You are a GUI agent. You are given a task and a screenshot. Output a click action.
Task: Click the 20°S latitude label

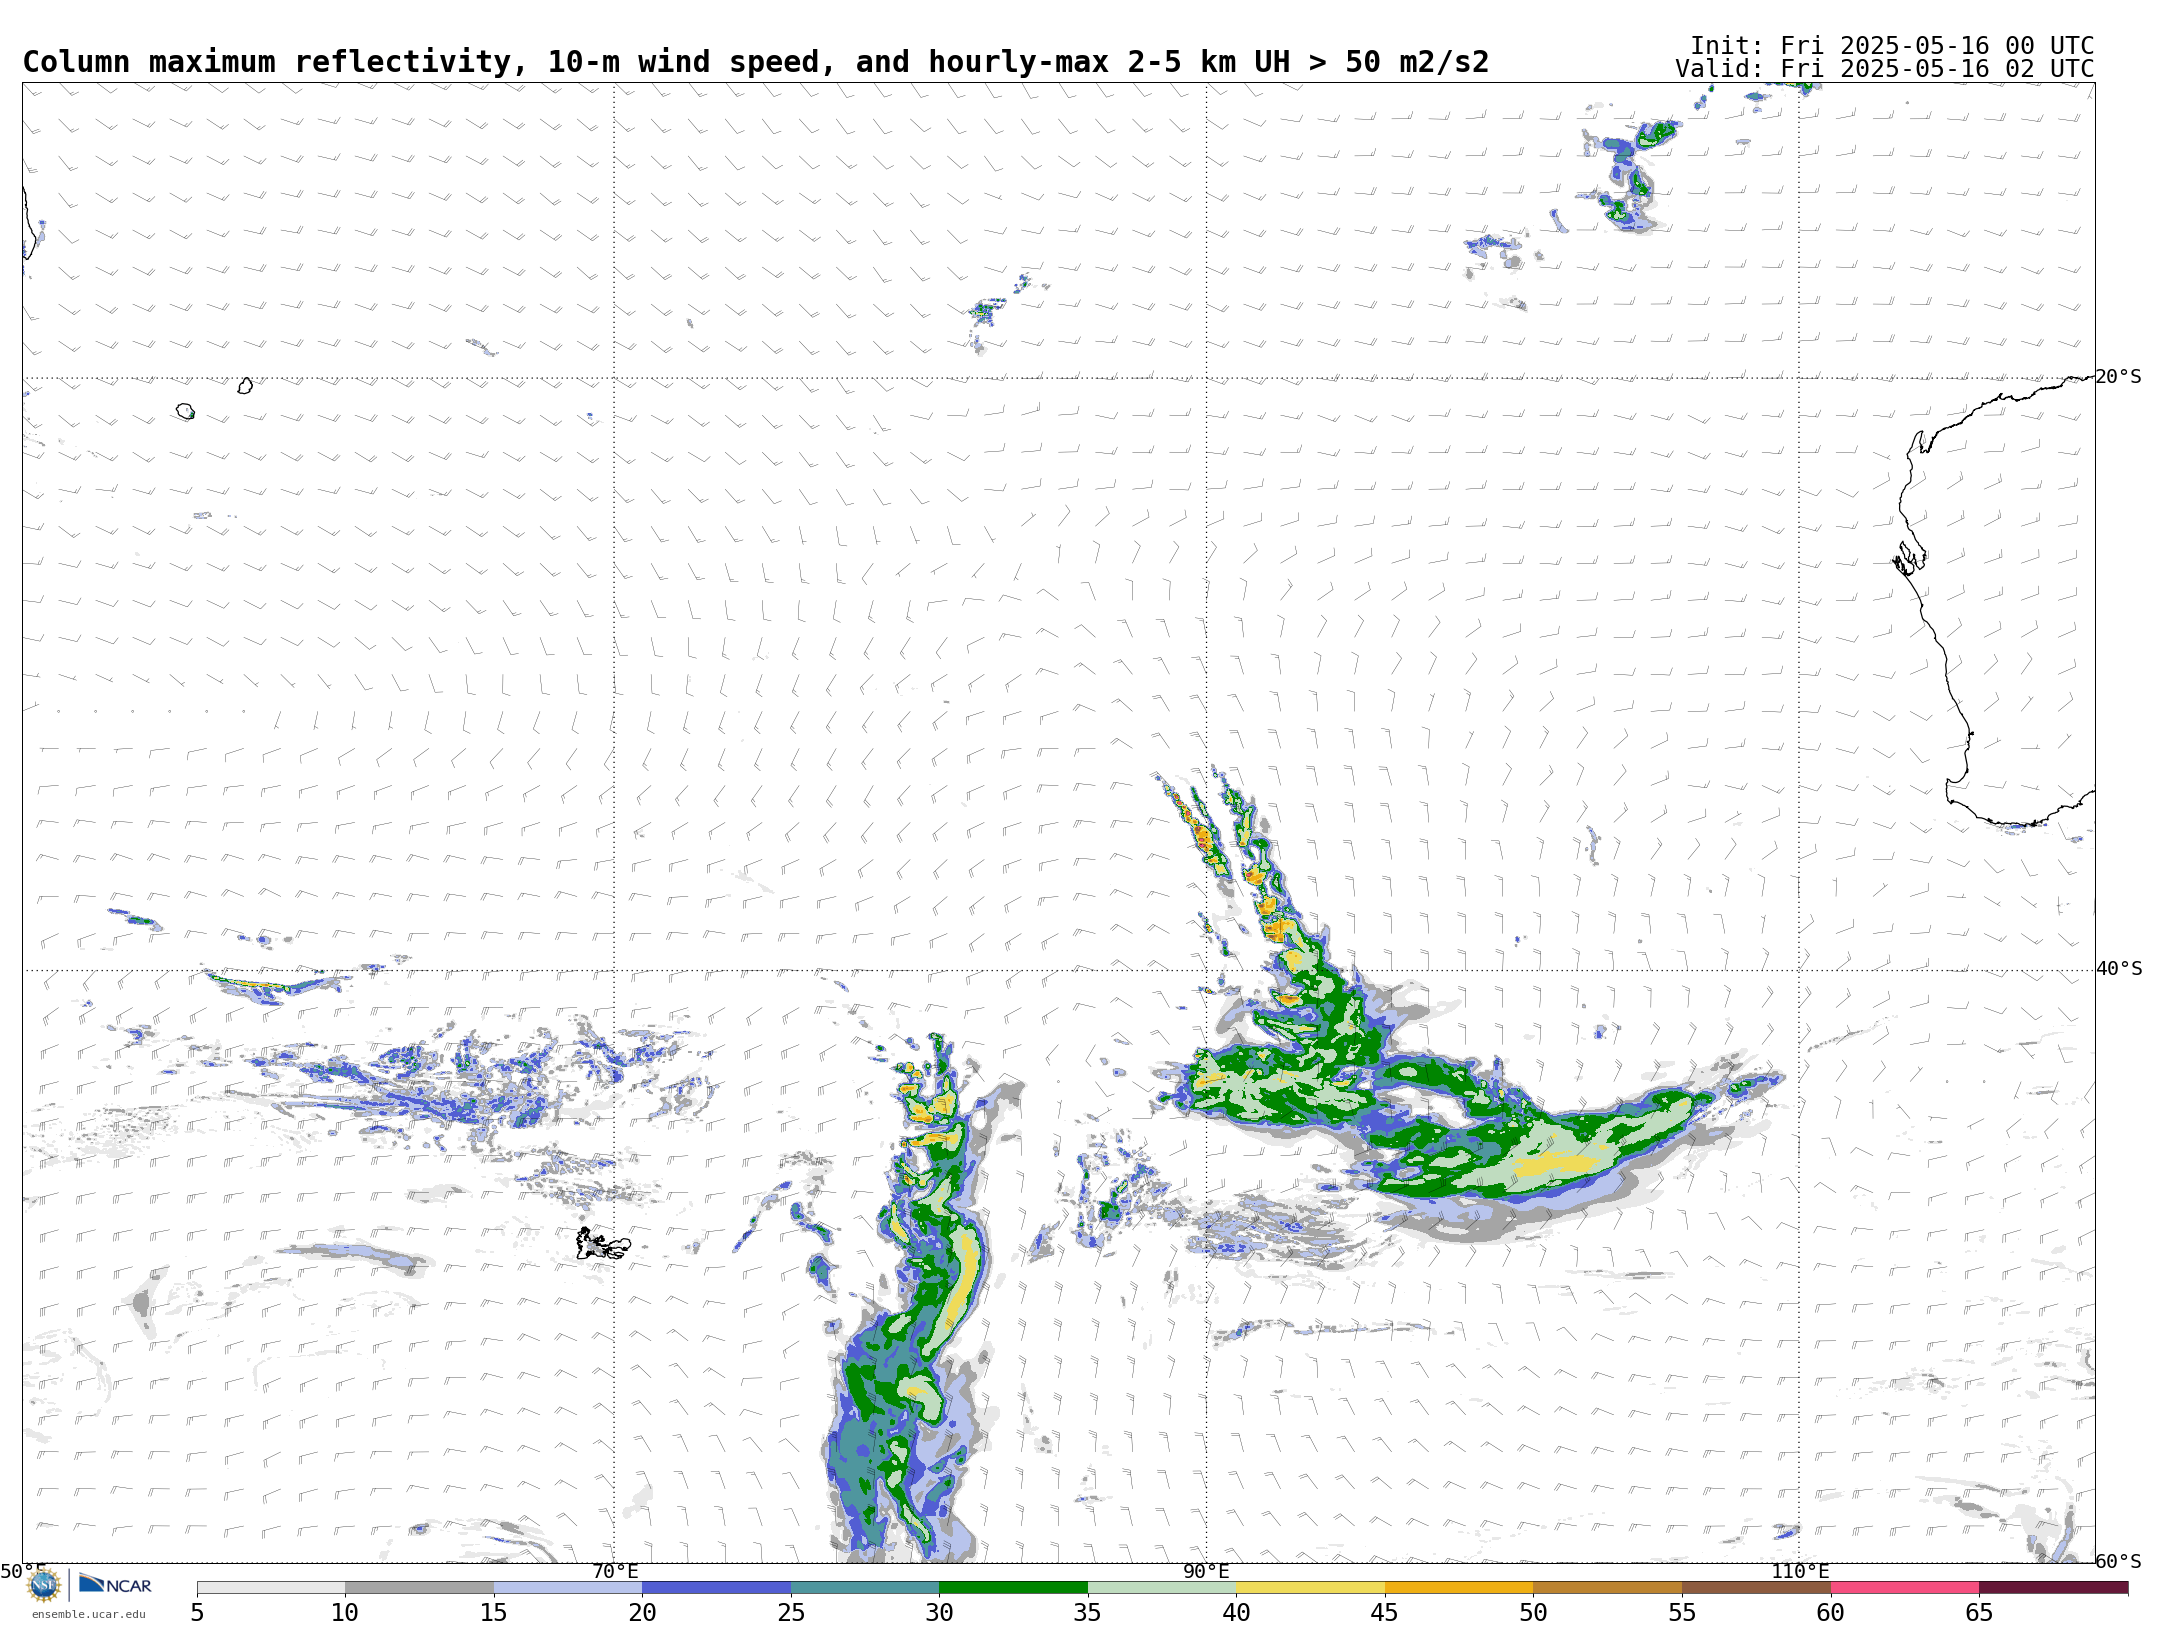[2118, 377]
